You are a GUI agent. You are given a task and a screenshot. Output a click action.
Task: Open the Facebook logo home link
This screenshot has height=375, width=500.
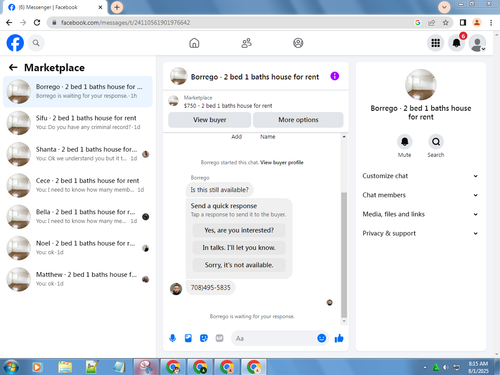(x=15, y=43)
